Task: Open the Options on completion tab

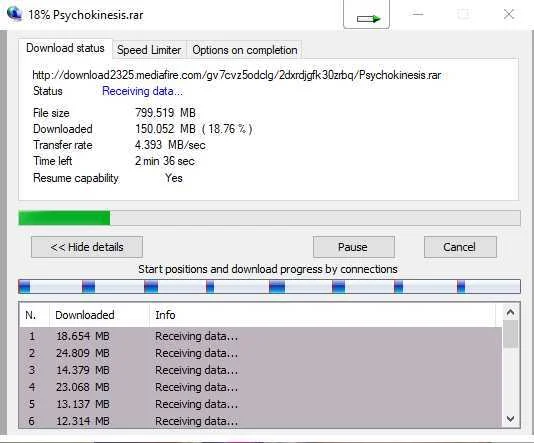Action: coord(245,50)
